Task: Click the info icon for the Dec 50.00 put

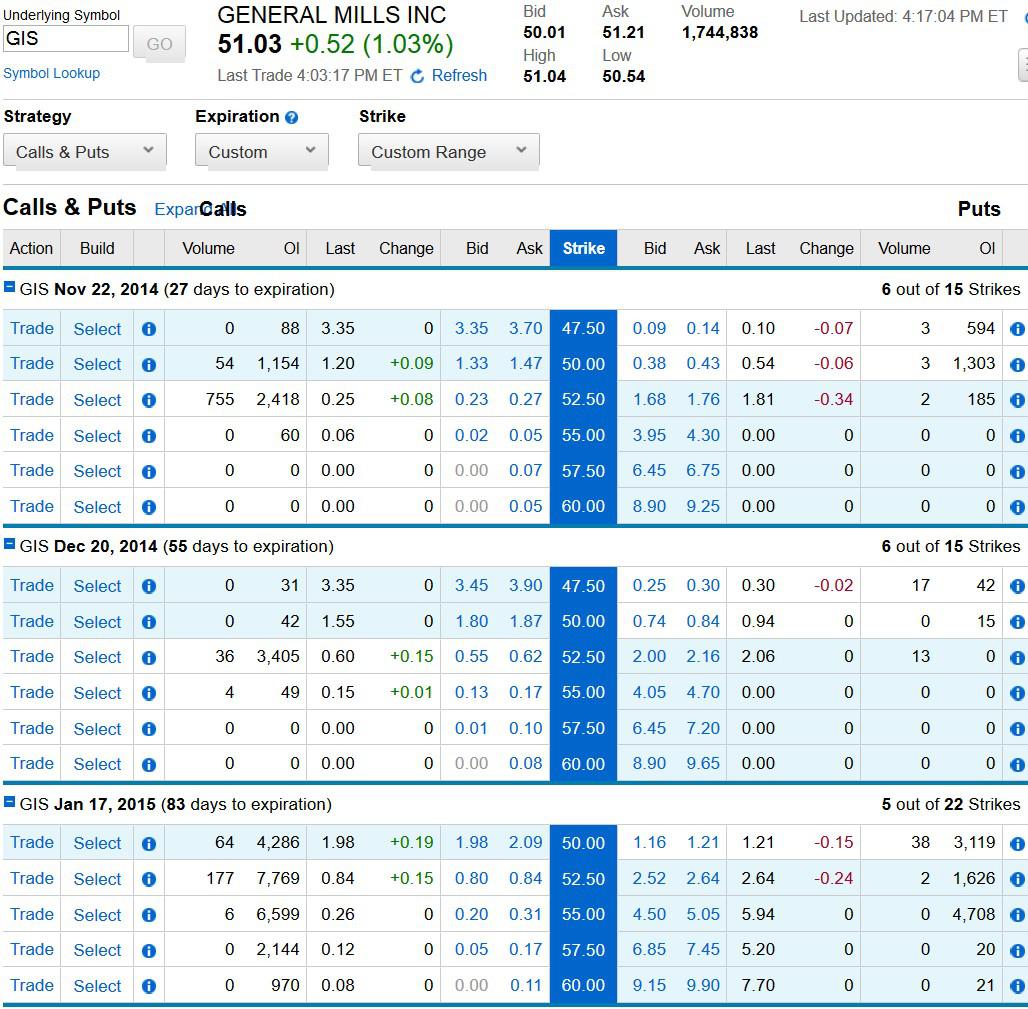Action: pos(1018,621)
